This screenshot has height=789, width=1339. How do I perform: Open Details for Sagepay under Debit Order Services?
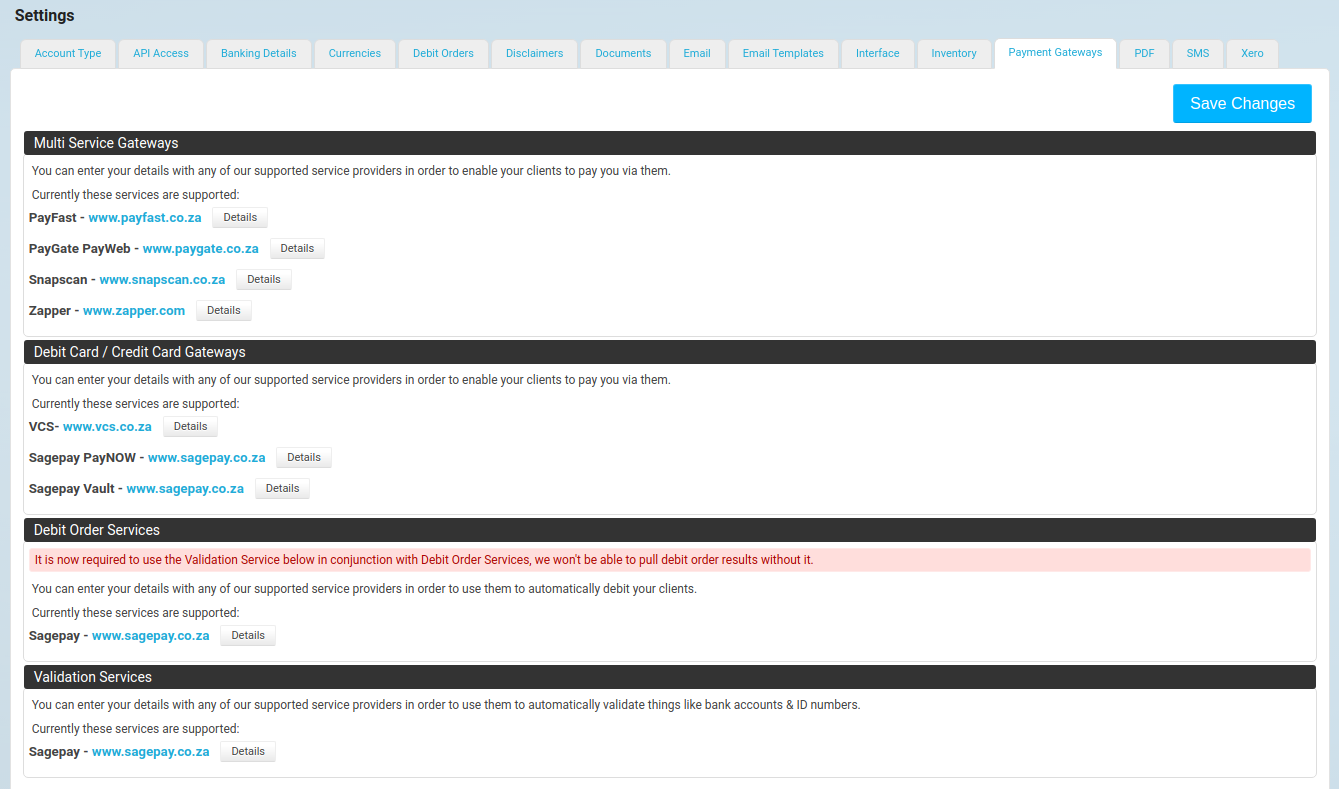click(x=248, y=635)
